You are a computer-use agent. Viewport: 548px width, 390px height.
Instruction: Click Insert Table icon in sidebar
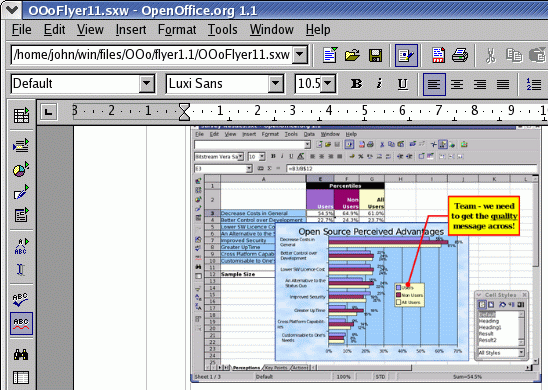pos(21,115)
